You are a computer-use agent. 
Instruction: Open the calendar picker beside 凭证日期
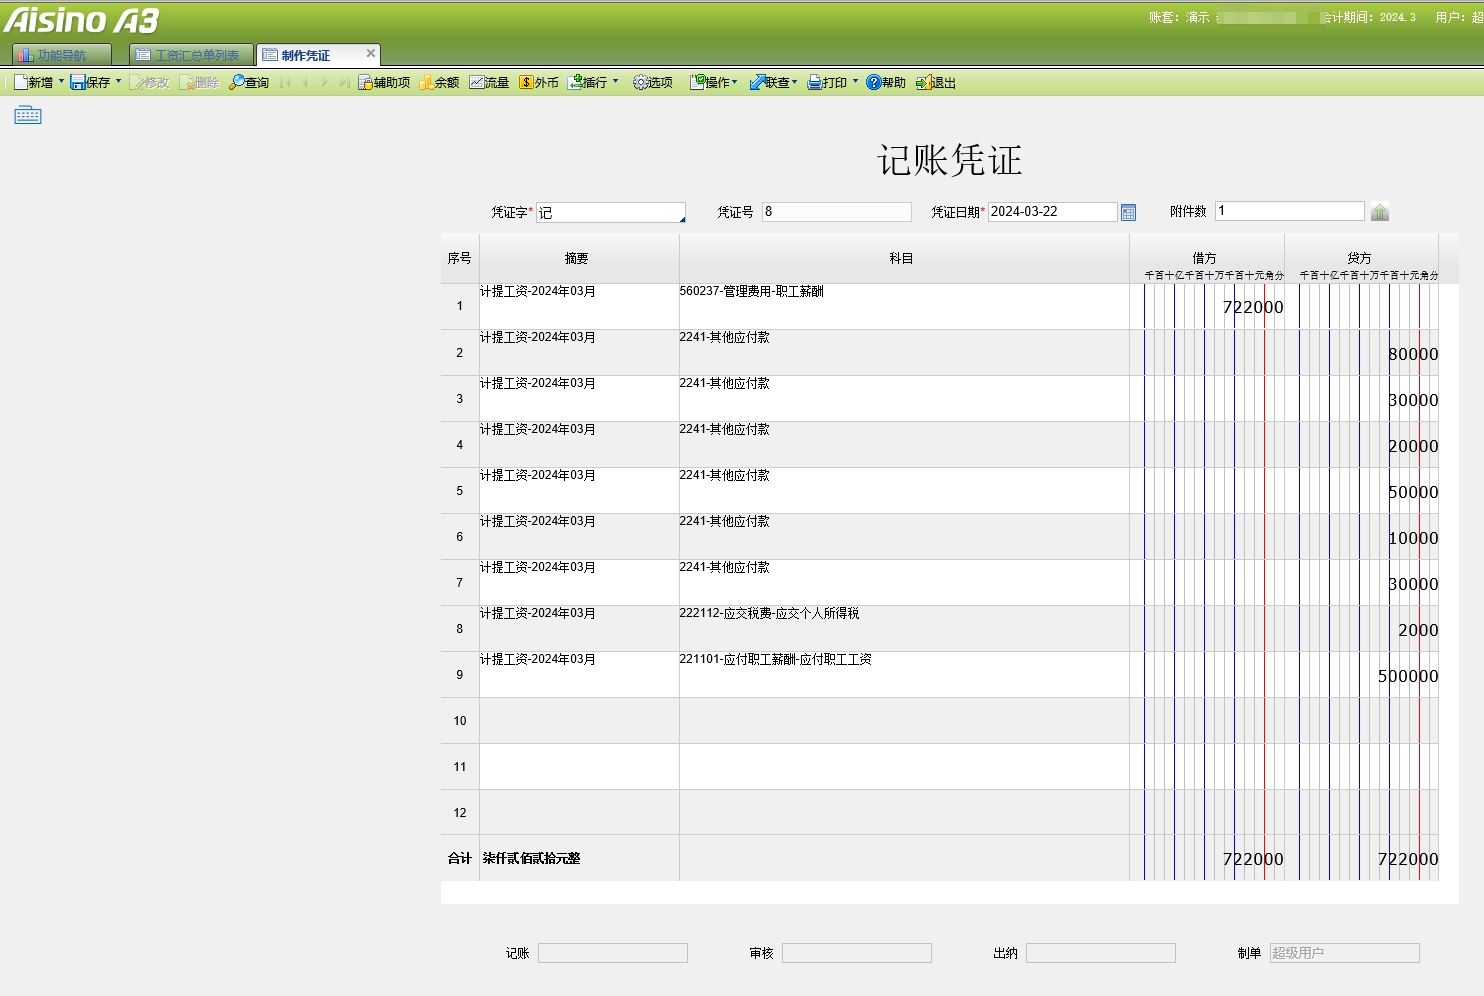pos(1128,211)
